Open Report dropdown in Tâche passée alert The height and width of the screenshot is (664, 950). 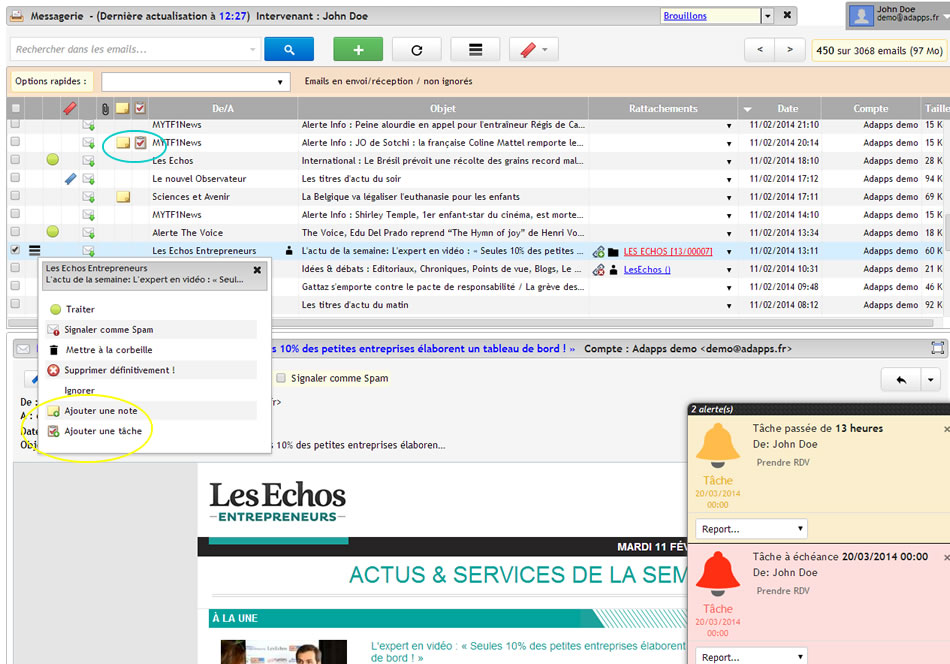click(751, 529)
